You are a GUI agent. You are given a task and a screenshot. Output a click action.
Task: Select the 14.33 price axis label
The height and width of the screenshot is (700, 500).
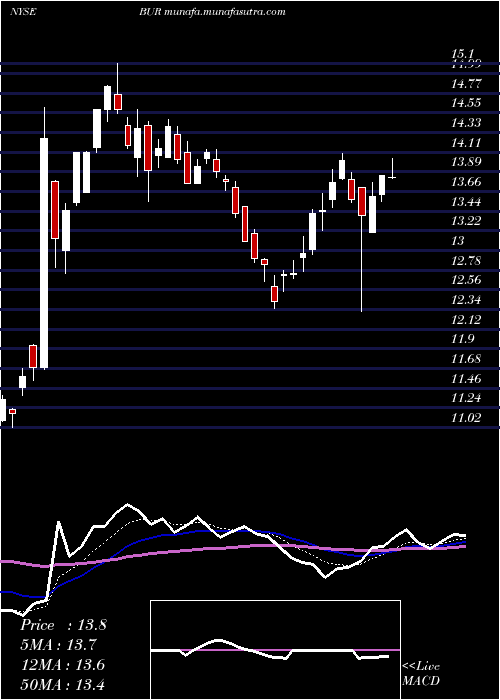[466, 123]
